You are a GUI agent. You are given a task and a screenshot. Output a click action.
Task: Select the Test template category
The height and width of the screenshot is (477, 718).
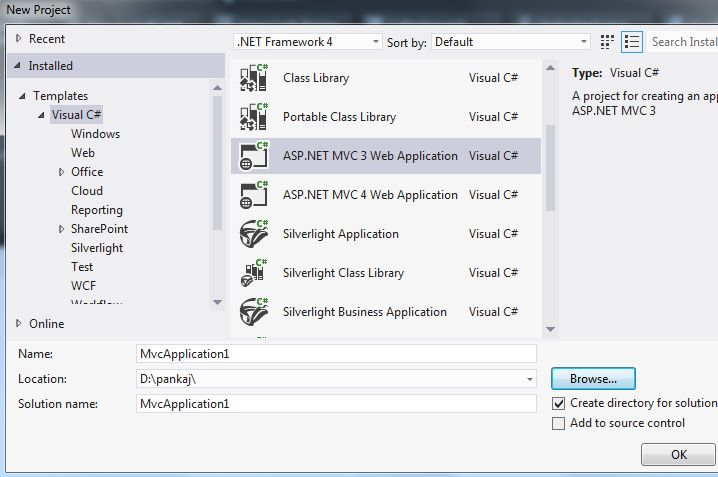click(x=82, y=267)
